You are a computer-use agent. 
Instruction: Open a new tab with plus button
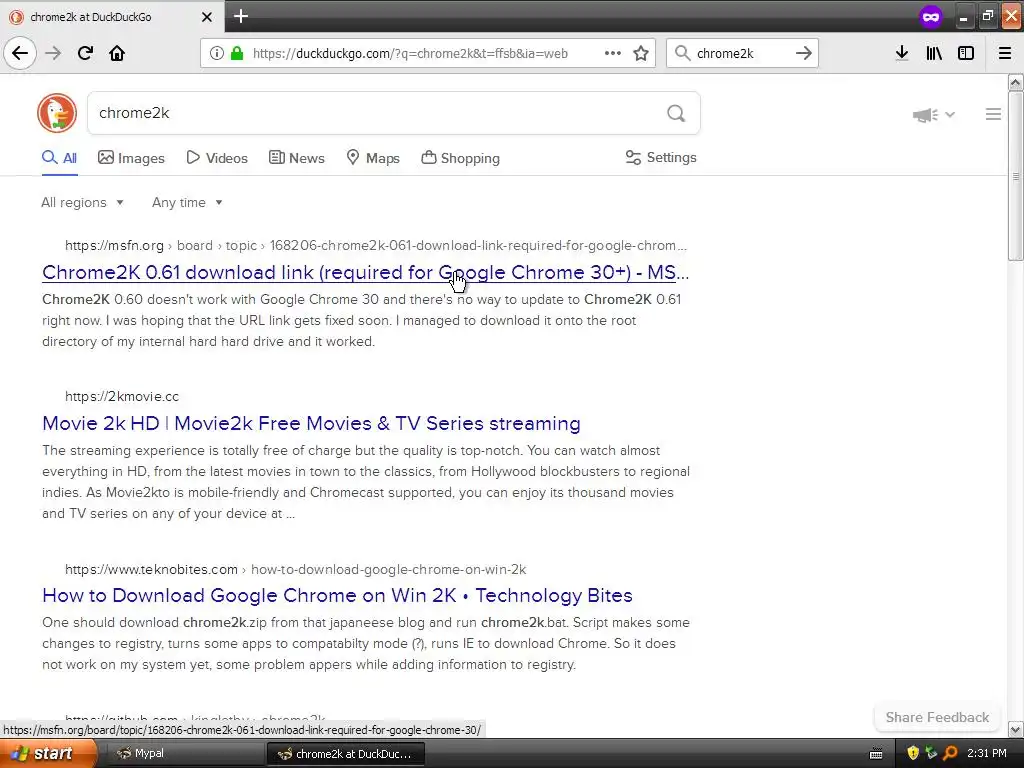pyautogui.click(x=241, y=16)
